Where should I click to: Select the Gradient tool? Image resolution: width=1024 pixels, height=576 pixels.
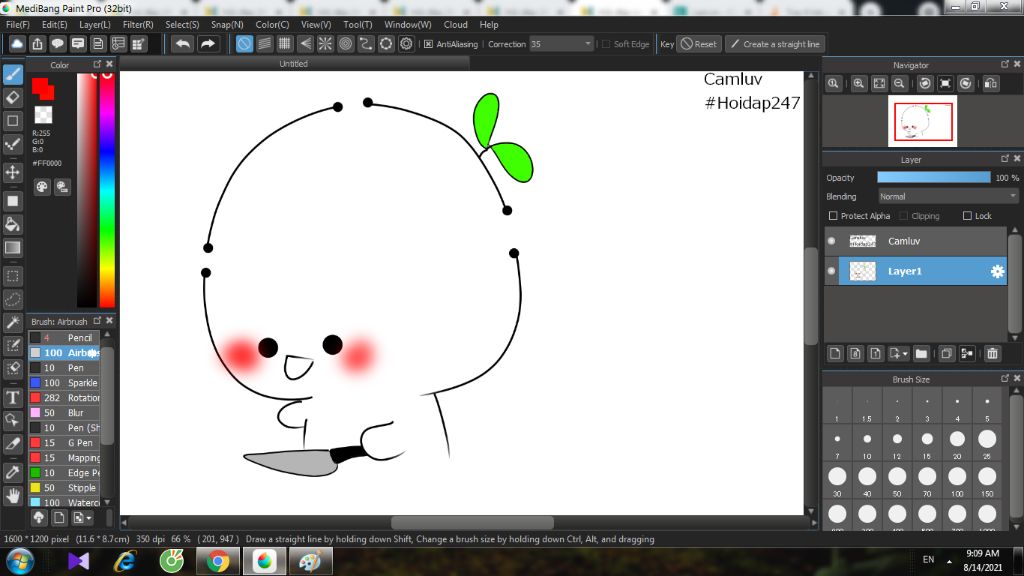pos(12,248)
